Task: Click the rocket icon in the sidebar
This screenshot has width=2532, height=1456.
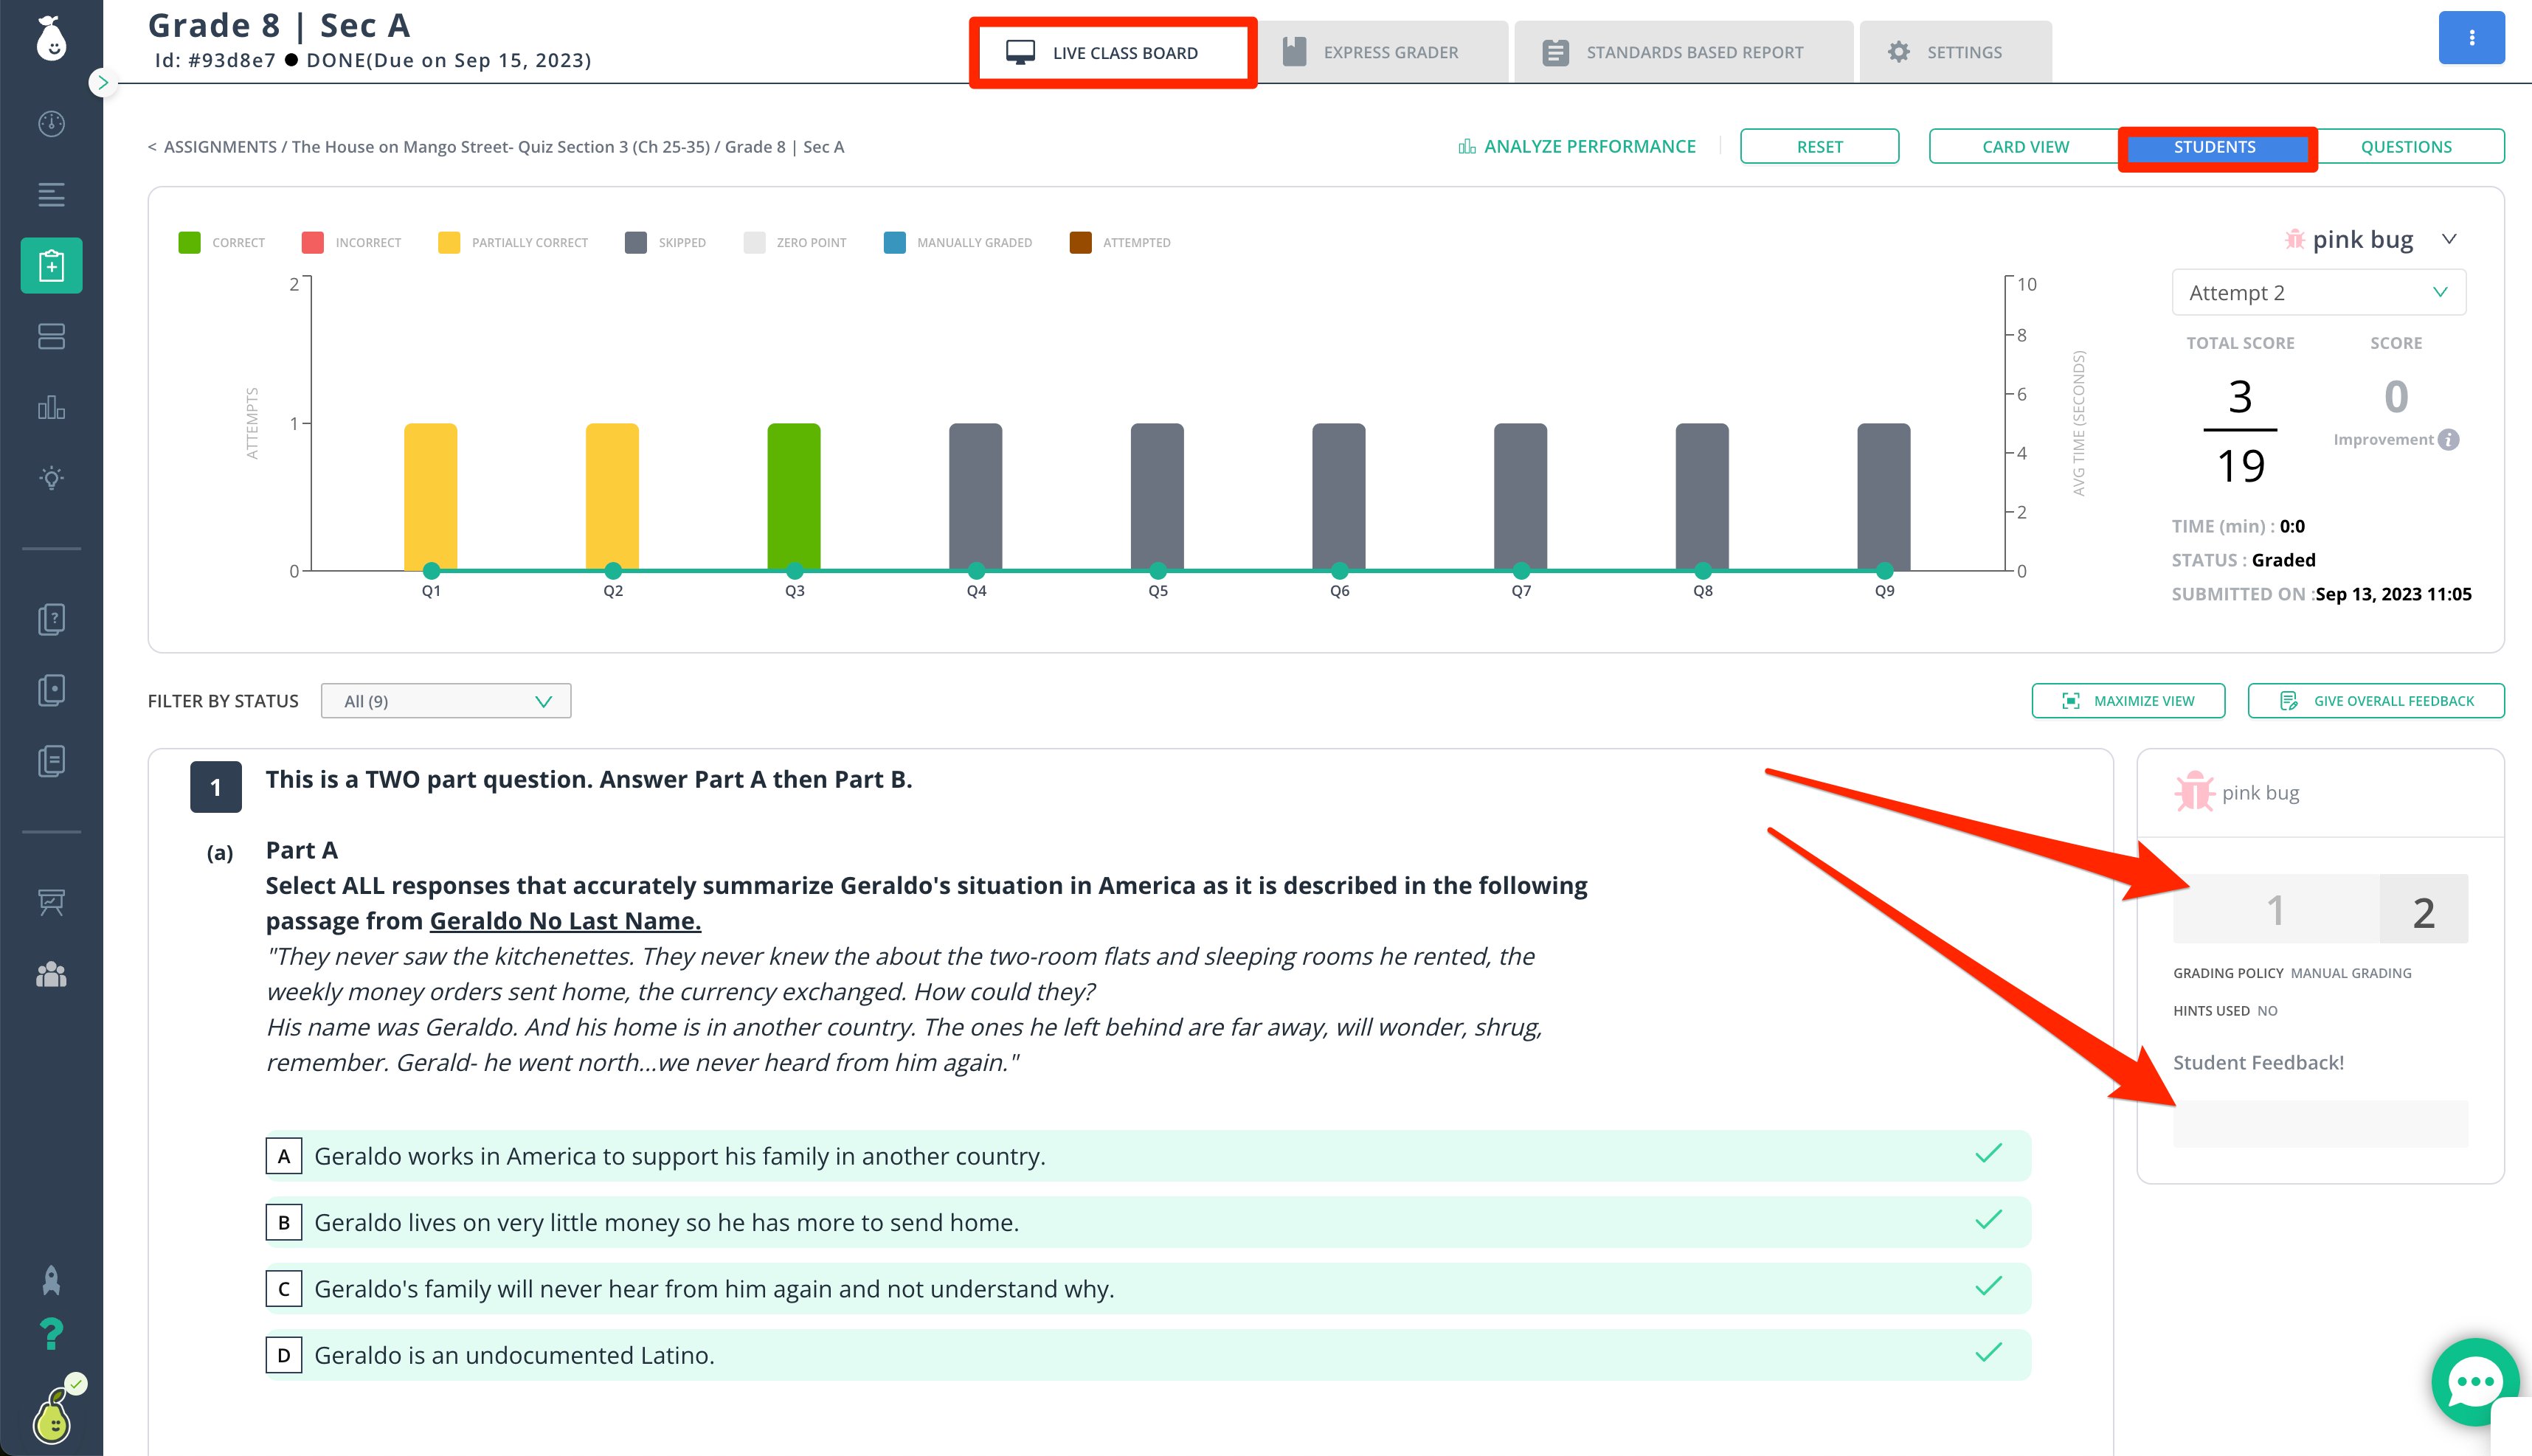Action: (51, 1280)
